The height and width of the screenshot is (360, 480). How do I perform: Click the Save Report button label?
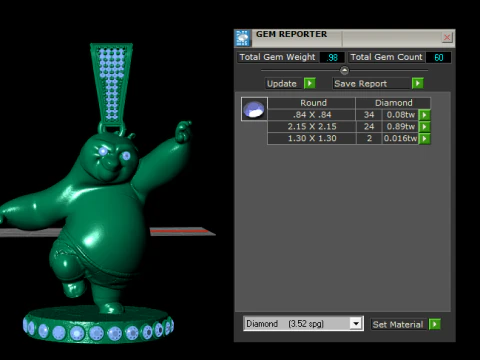pos(371,83)
